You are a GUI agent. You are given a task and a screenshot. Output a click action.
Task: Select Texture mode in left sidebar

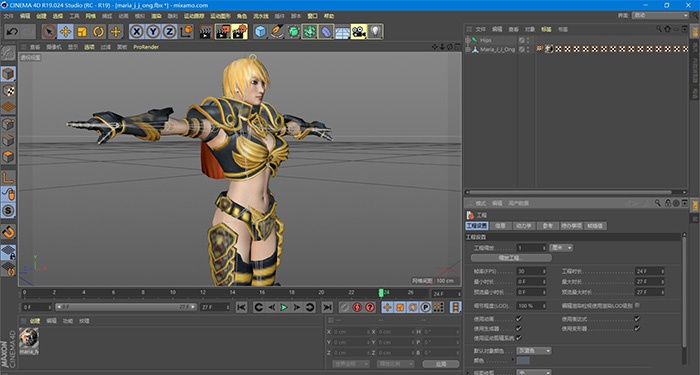click(8, 91)
